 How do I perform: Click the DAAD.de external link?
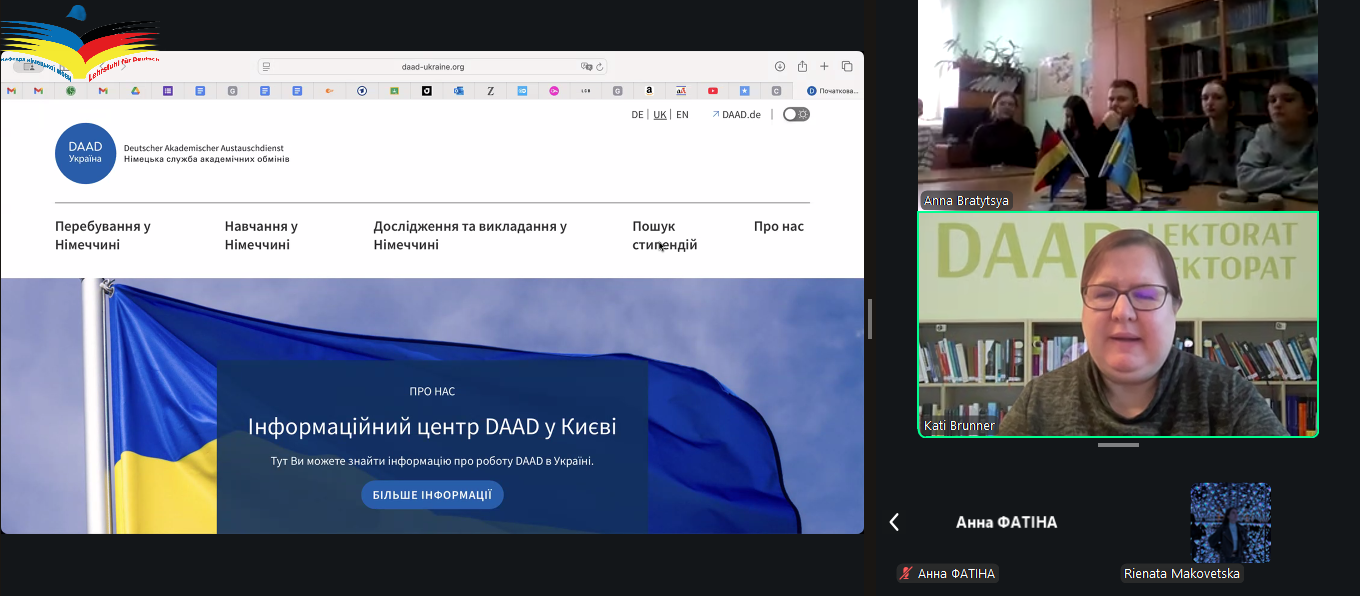[x=736, y=115]
